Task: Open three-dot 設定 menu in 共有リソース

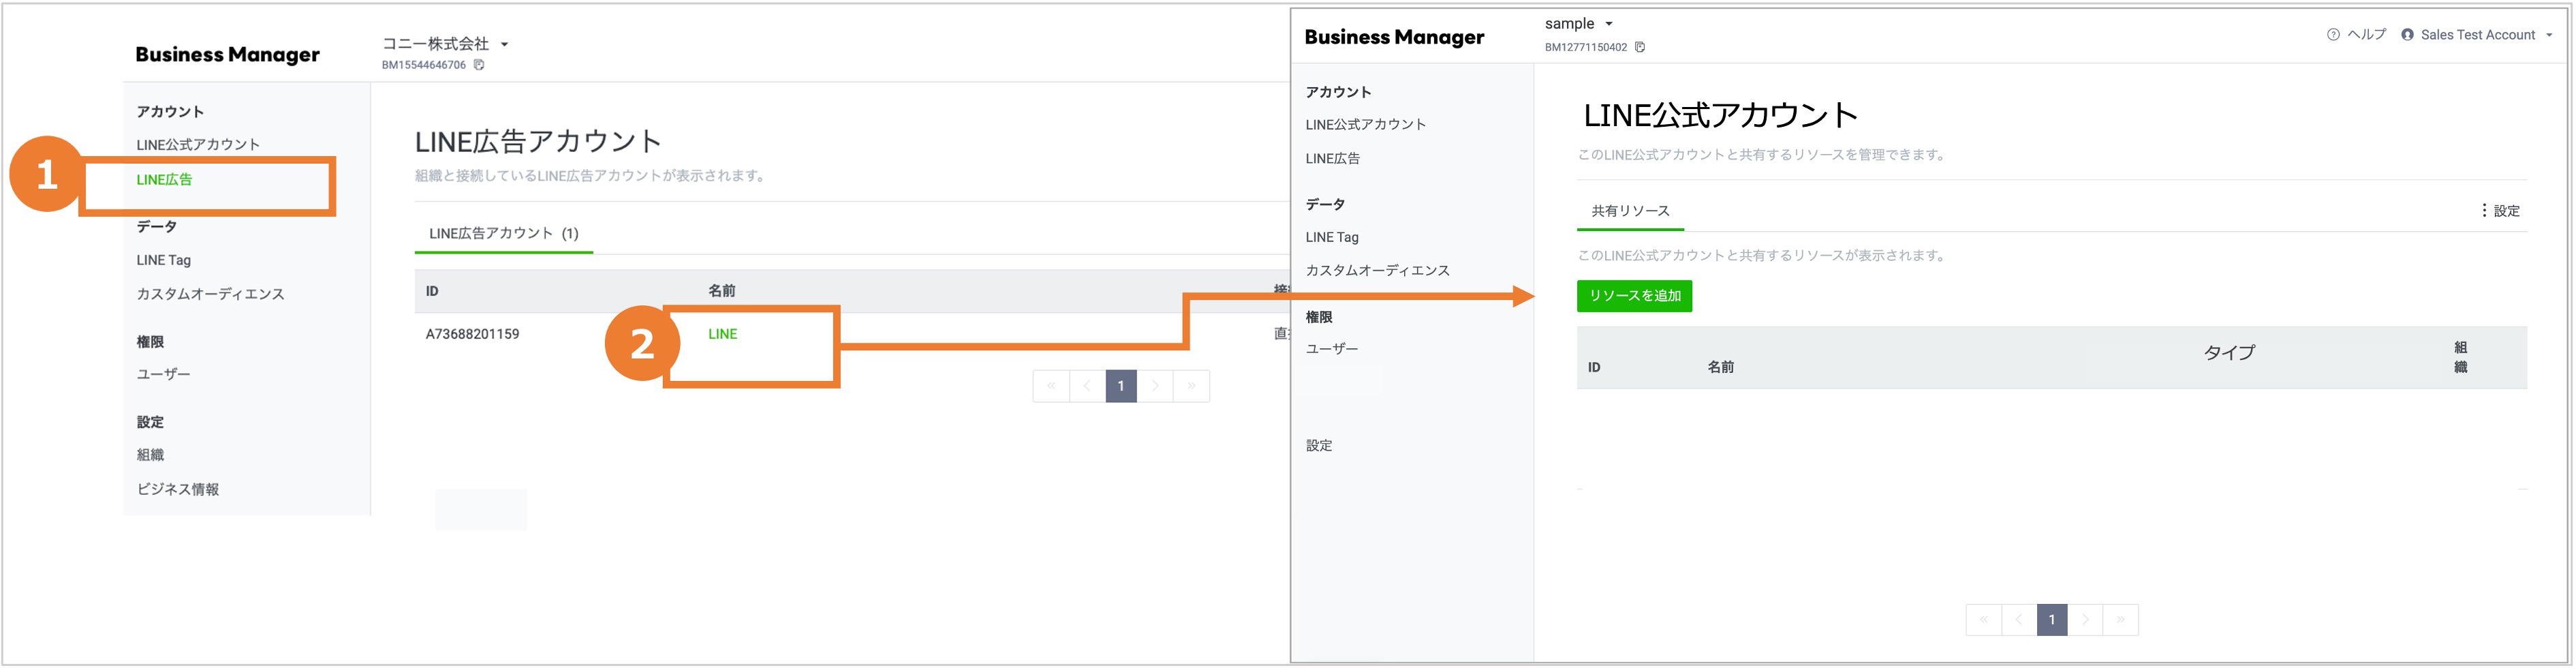Action: pyautogui.click(x=2500, y=211)
